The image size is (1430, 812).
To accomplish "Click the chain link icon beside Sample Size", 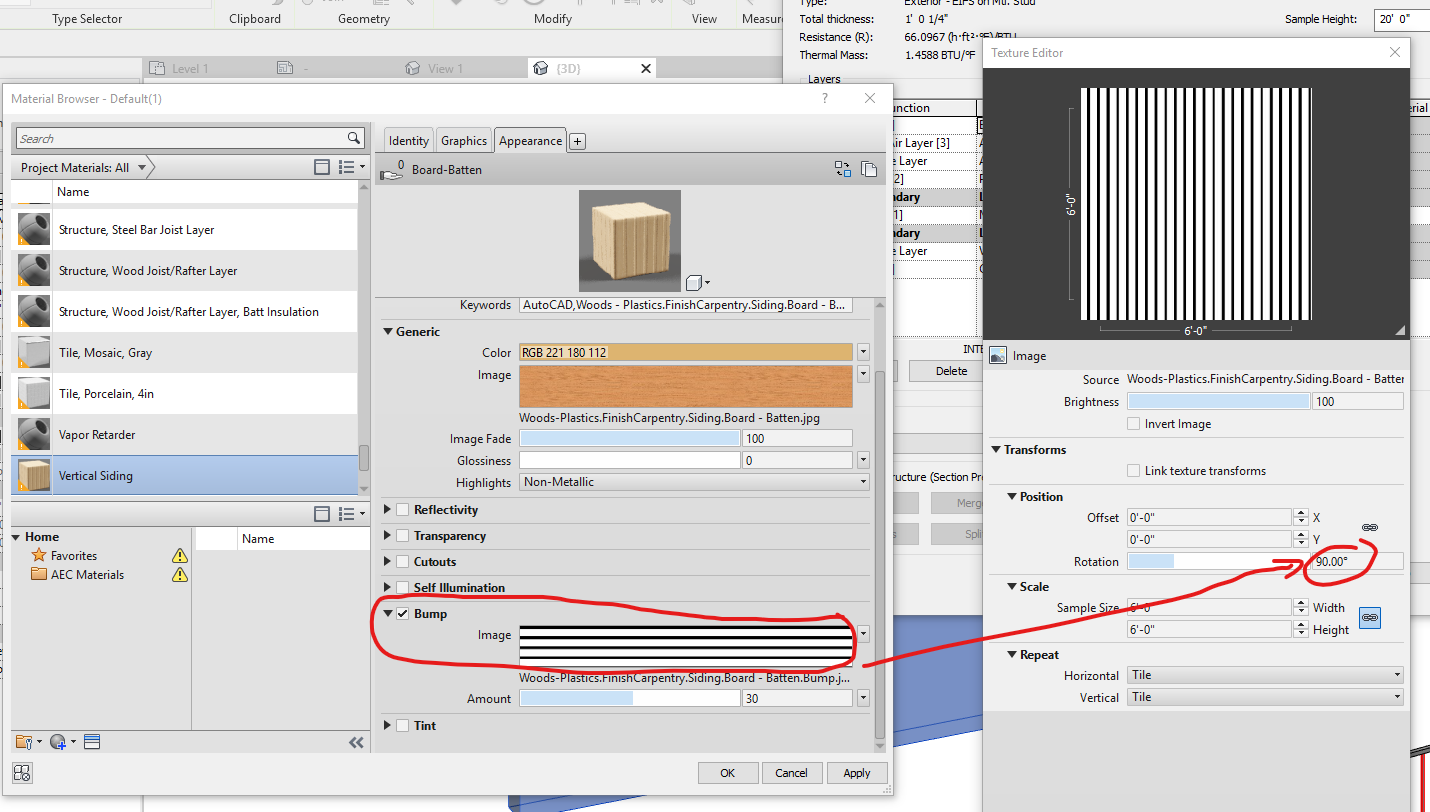I will point(1369,618).
